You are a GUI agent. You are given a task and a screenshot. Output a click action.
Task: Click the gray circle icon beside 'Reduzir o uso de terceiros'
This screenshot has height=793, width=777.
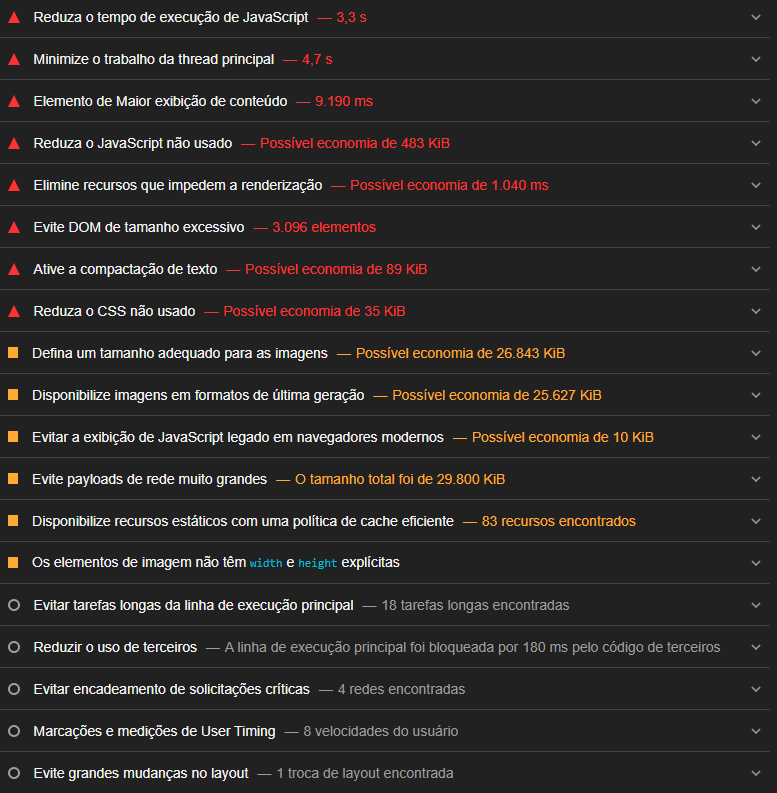[14, 647]
